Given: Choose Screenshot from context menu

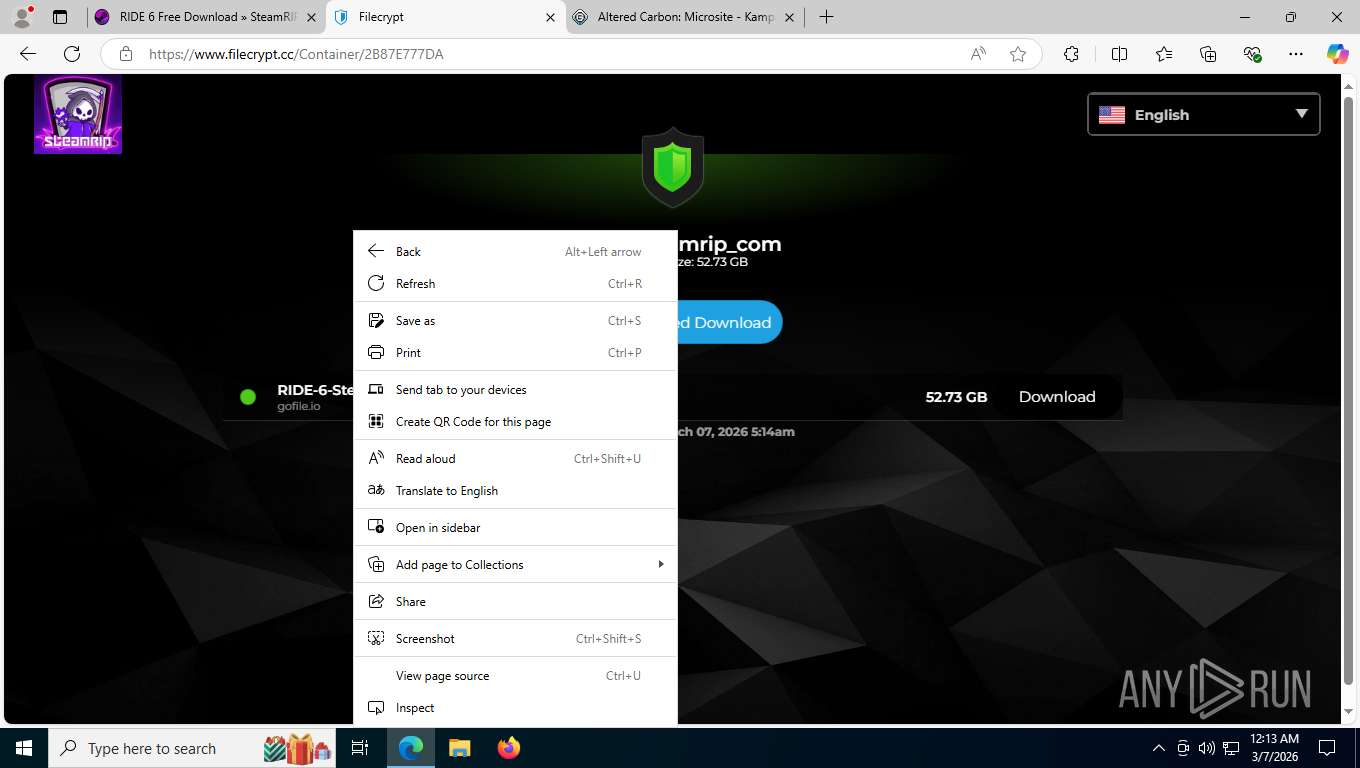Looking at the screenshot, I should [x=515, y=639].
